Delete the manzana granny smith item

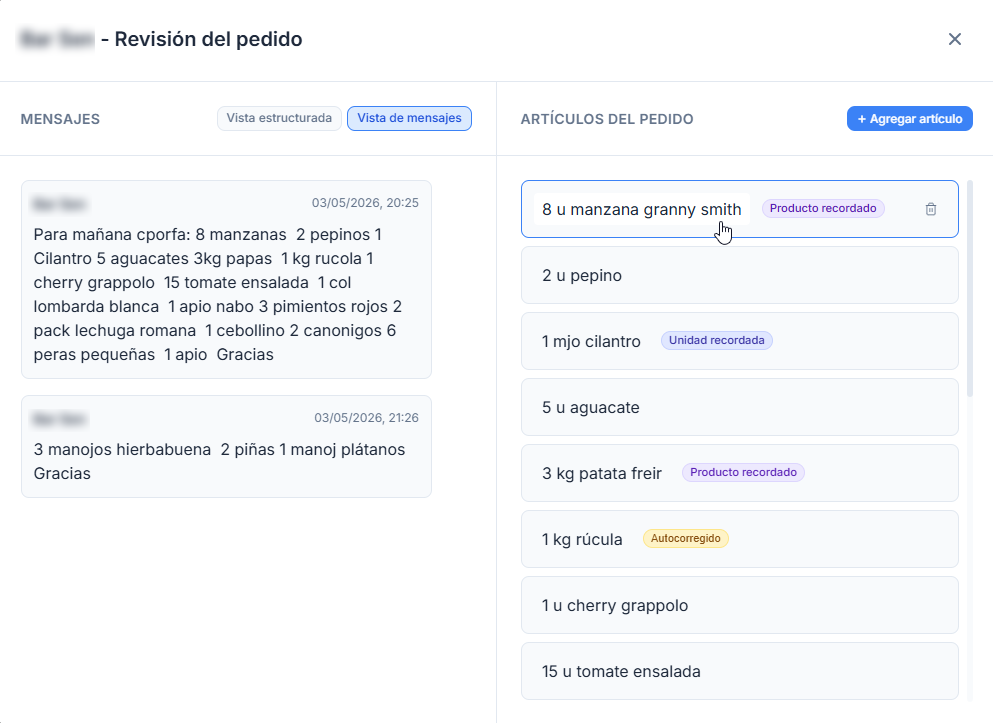(x=930, y=209)
